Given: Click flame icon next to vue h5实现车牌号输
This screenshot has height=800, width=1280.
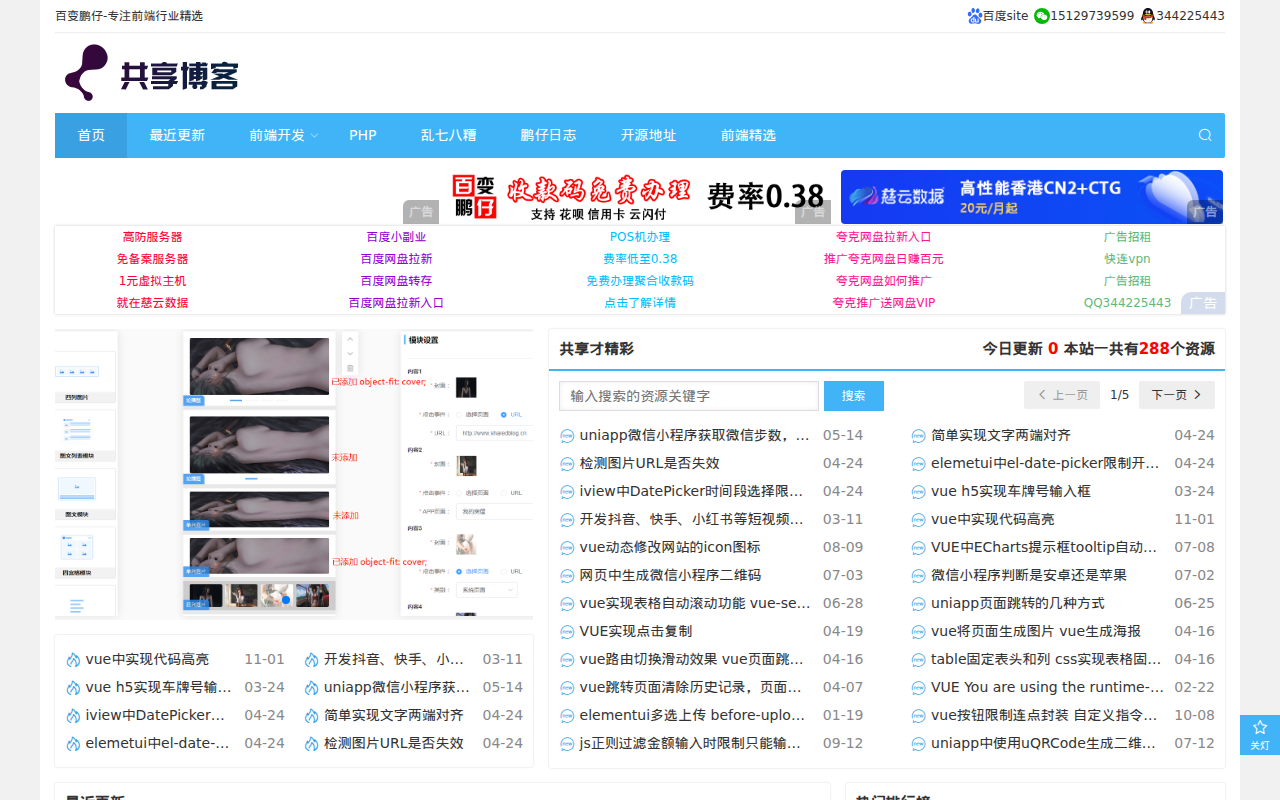Looking at the screenshot, I should point(73,688).
